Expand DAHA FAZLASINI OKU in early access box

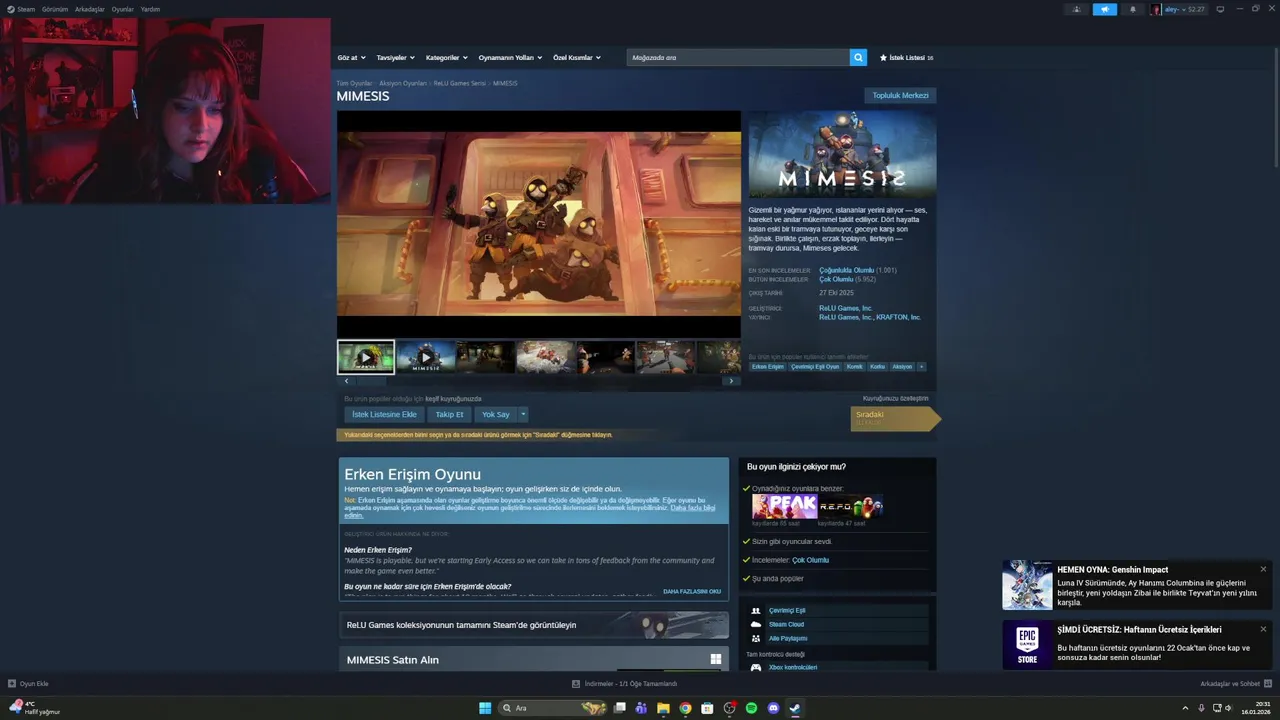(x=692, y=591)
